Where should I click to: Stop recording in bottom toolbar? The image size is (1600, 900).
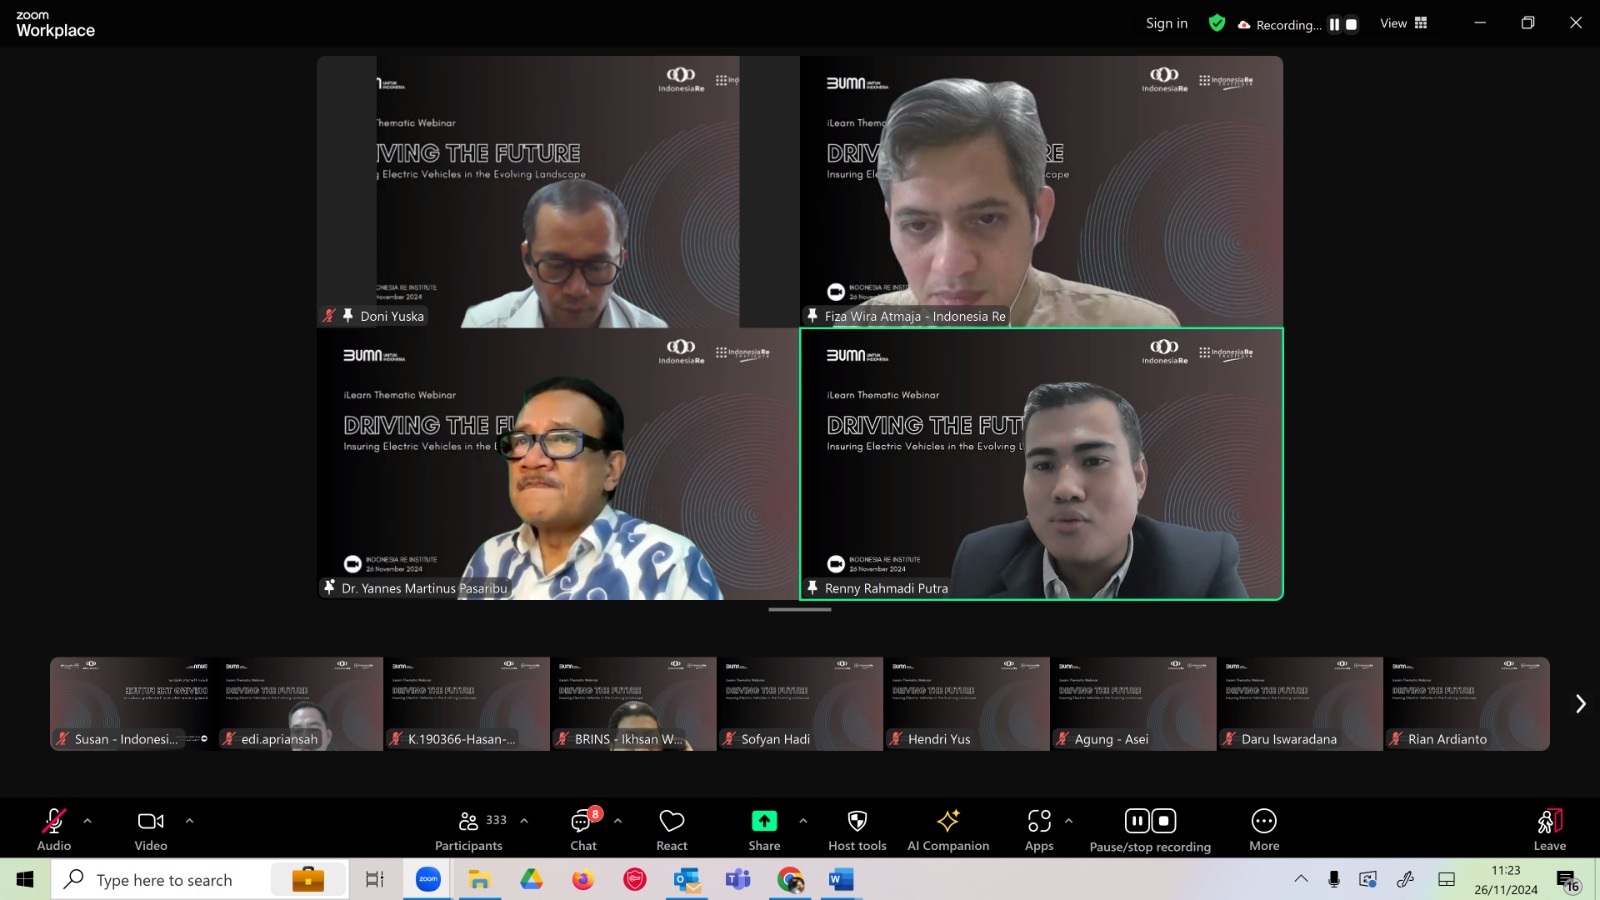tap(1164, 821)
